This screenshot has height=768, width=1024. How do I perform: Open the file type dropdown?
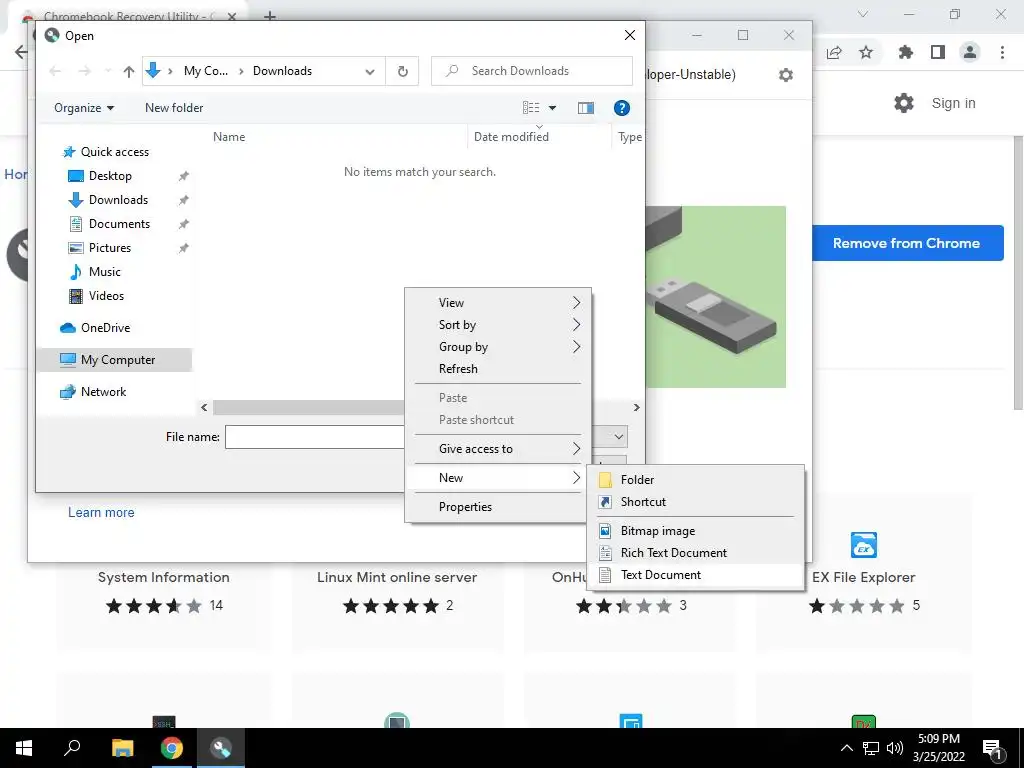coord(618,436)
